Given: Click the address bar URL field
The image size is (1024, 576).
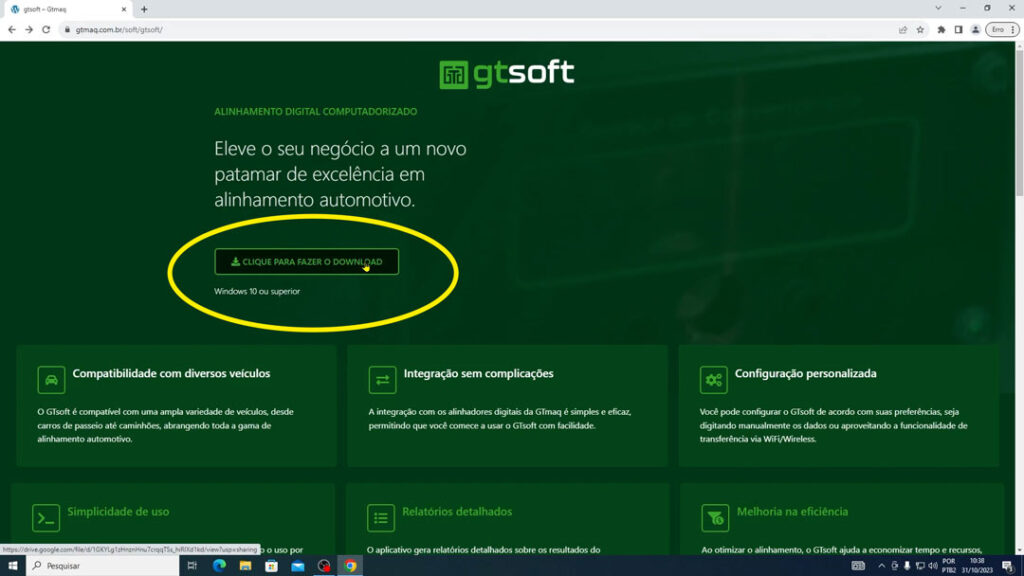Looking at the screenshot, I should point(483,29).
